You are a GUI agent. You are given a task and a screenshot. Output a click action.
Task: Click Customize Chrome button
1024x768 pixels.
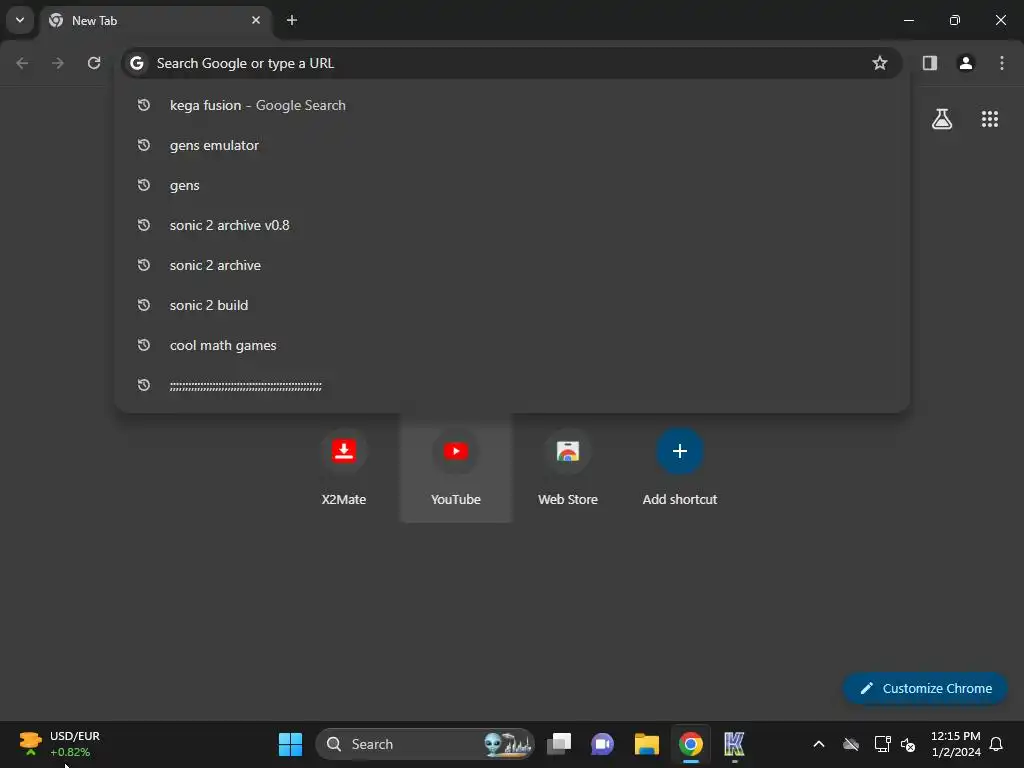tap(925, 688)
